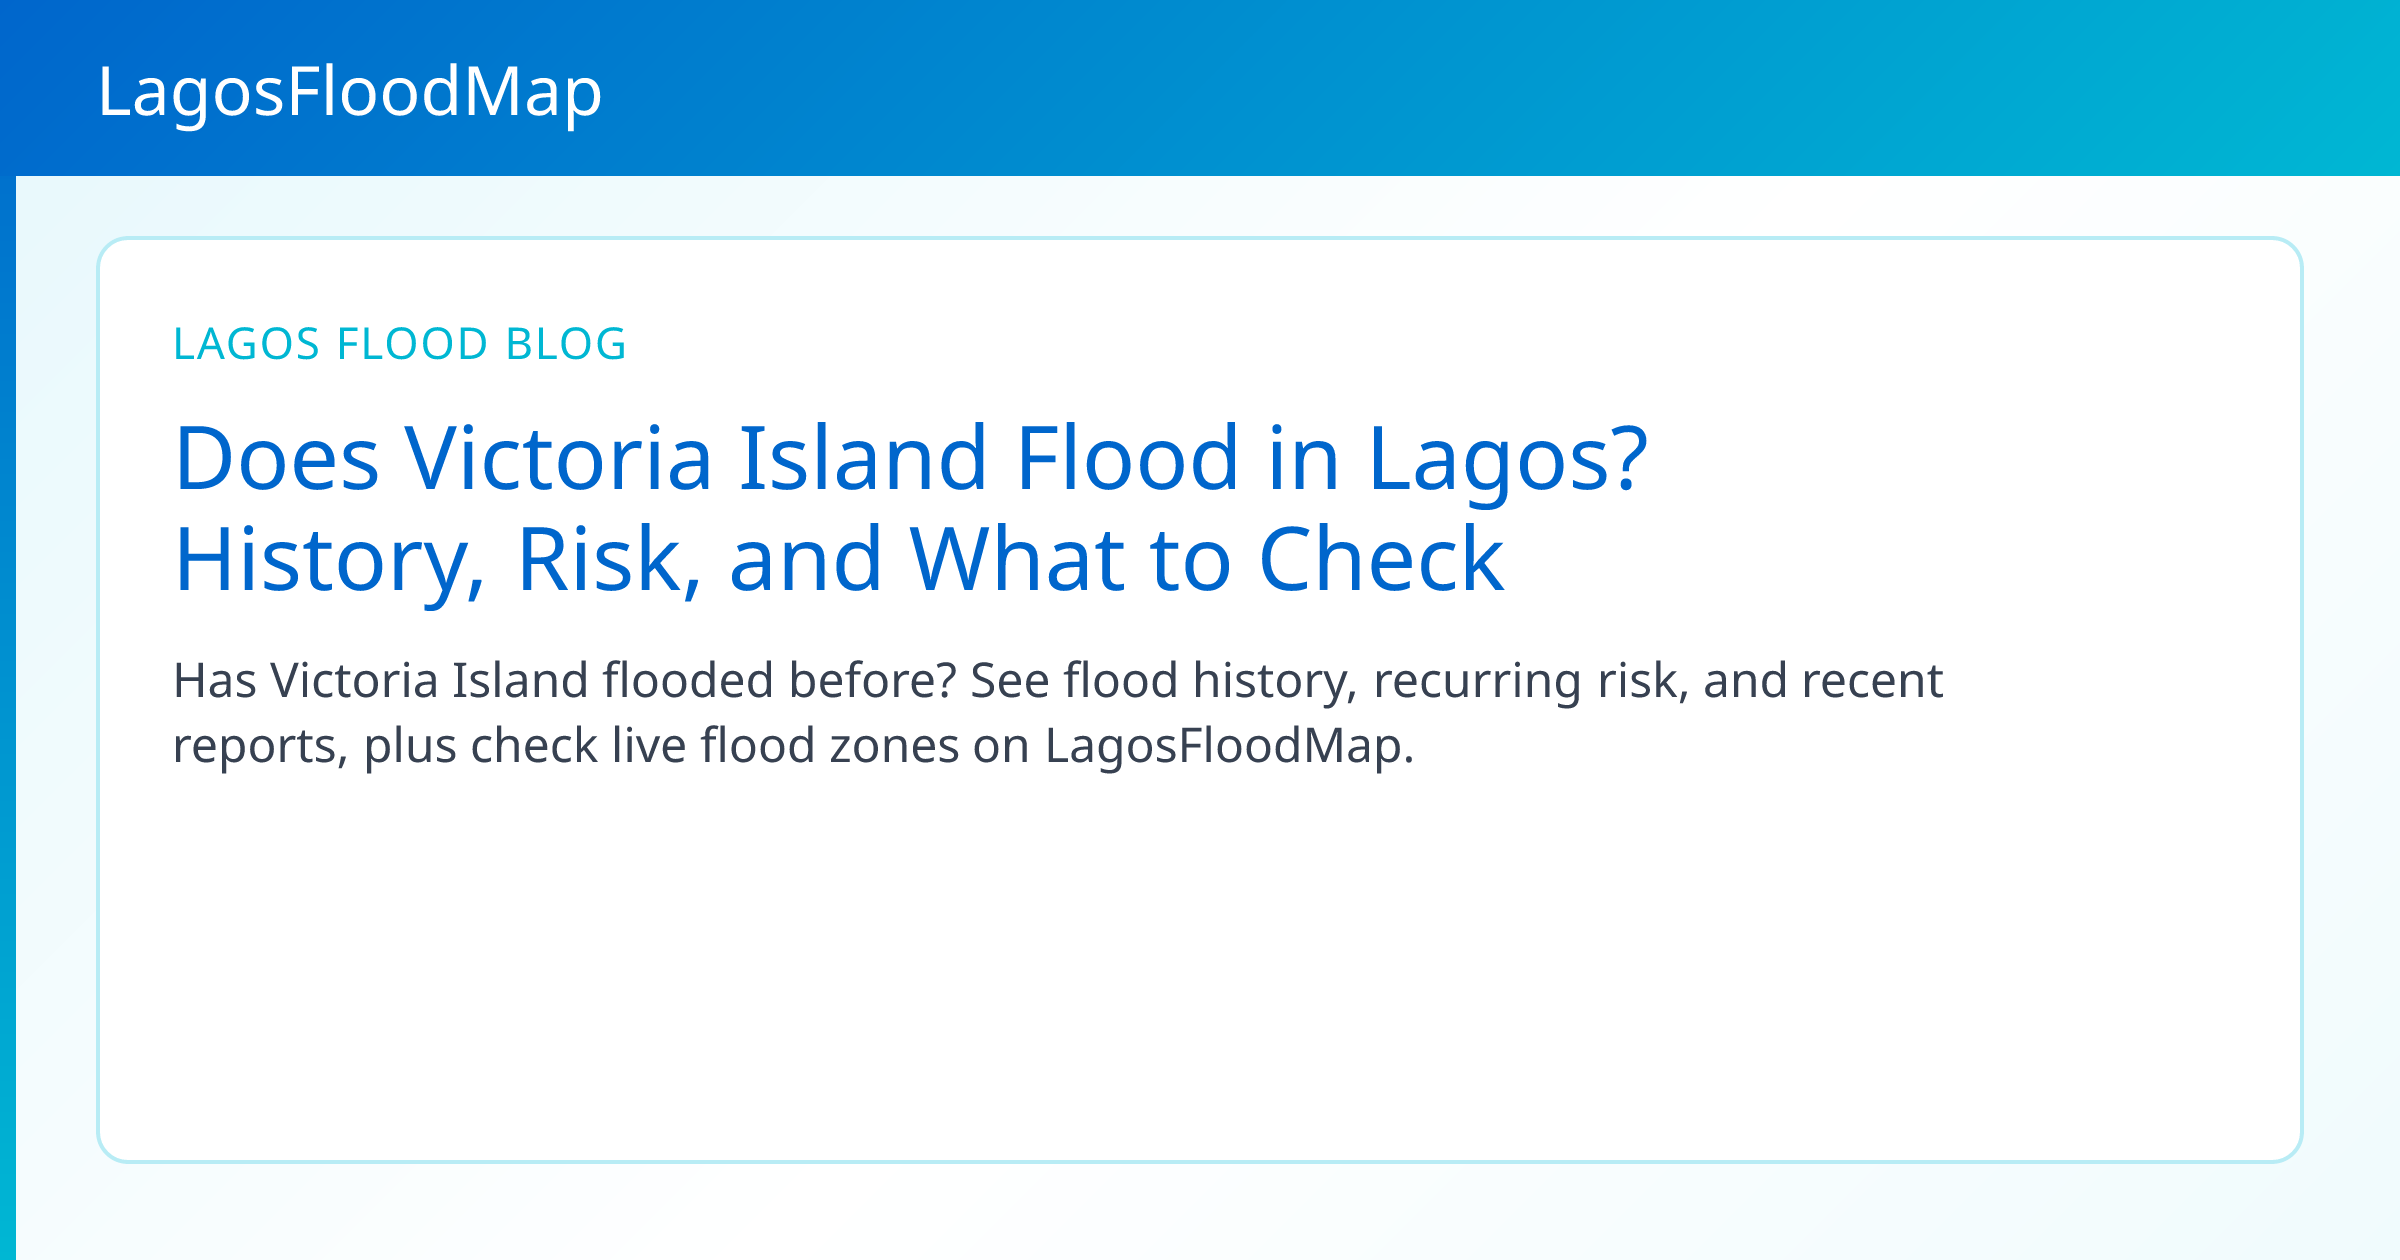
Task: Click the word 'History,' in the headline
Action: [x=330, y=560]
